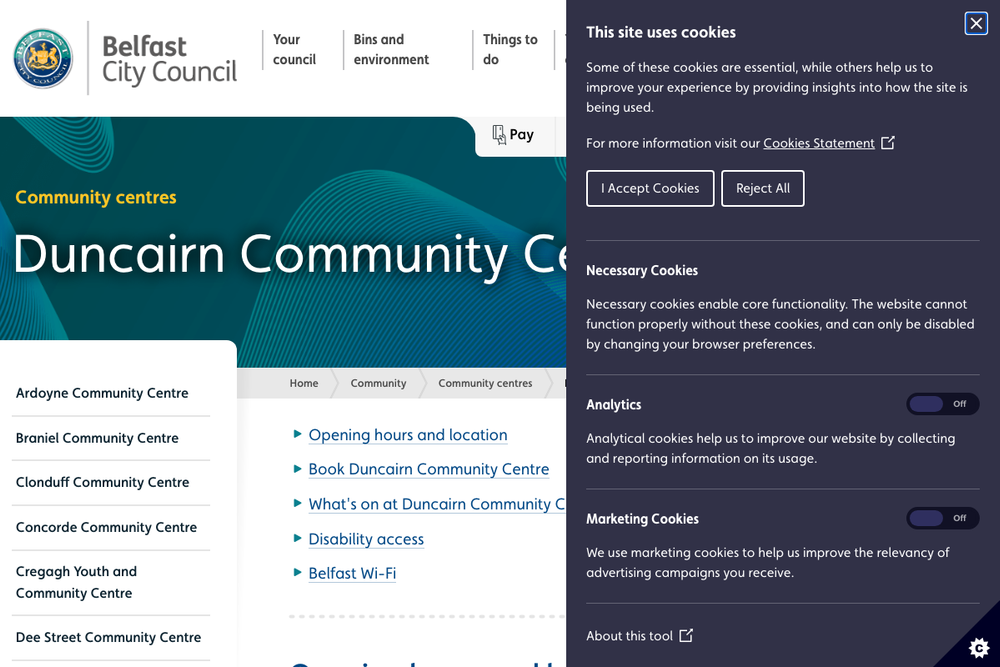Select Braniel Community Centre in sidebar
The height and width of the screenshot is (667, 1000).
pyautogui.click(x=97, y=438)
